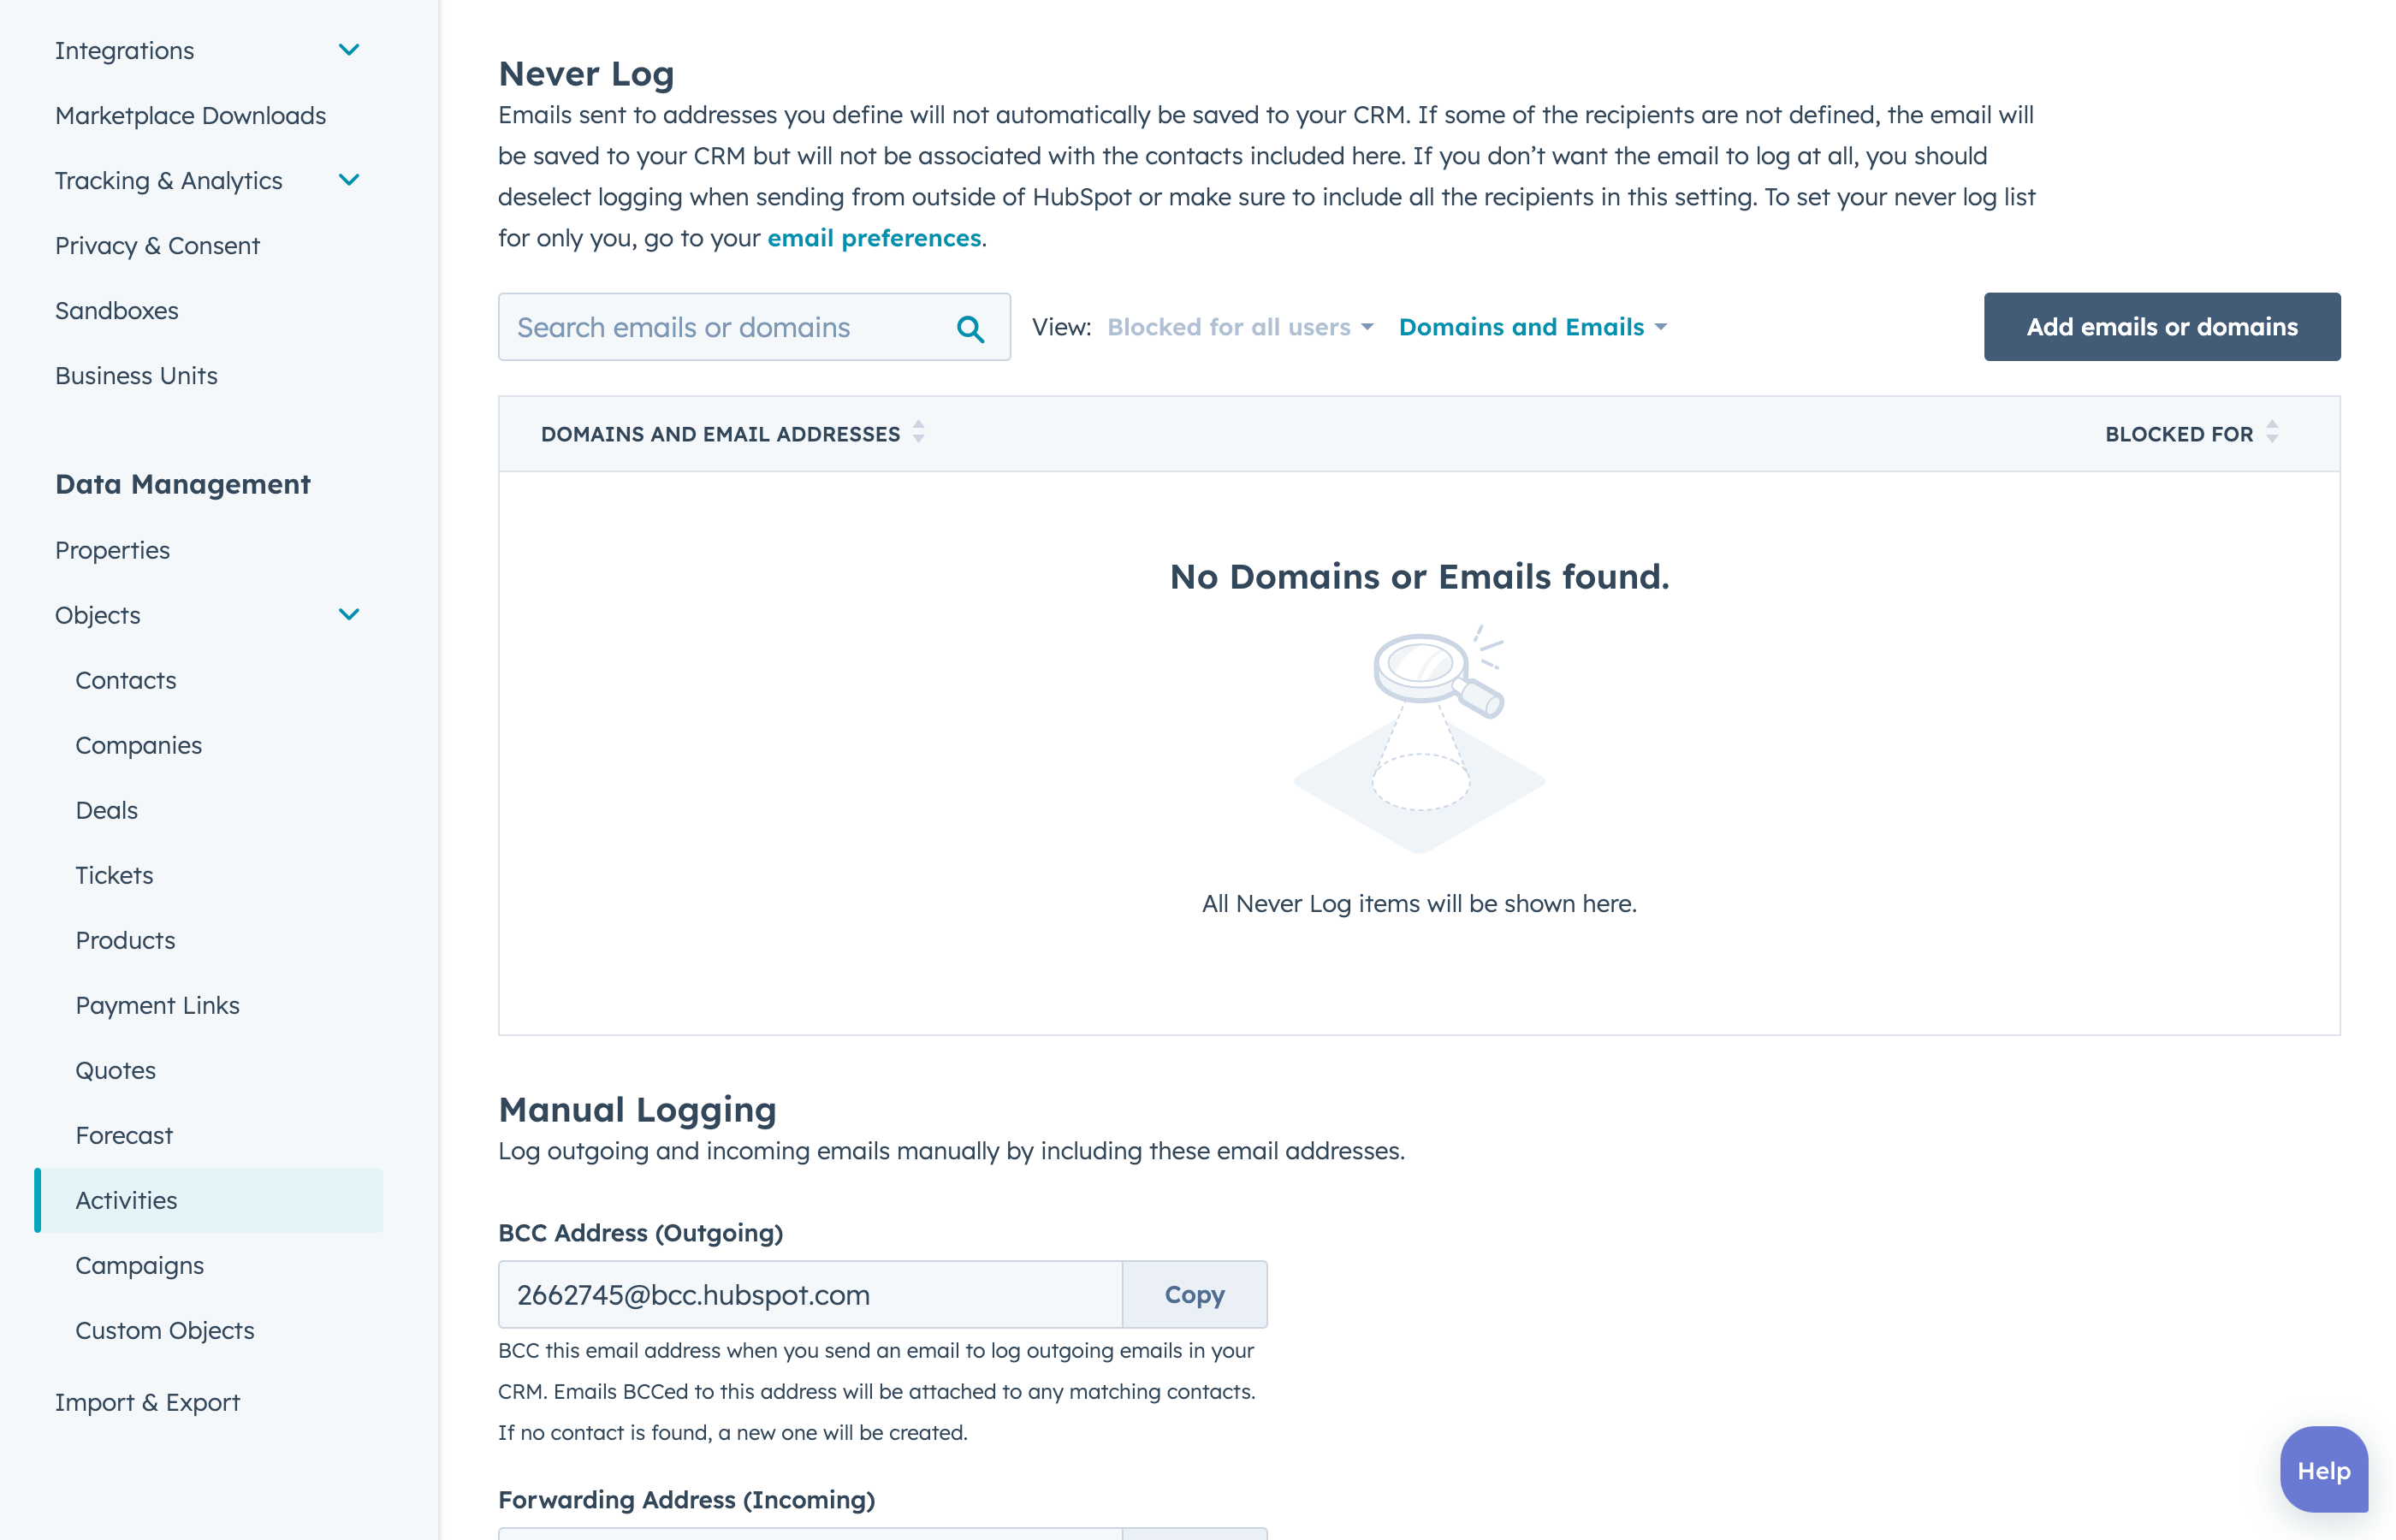
Task: Click the search magnifier icon
Action: click(975, 327)
